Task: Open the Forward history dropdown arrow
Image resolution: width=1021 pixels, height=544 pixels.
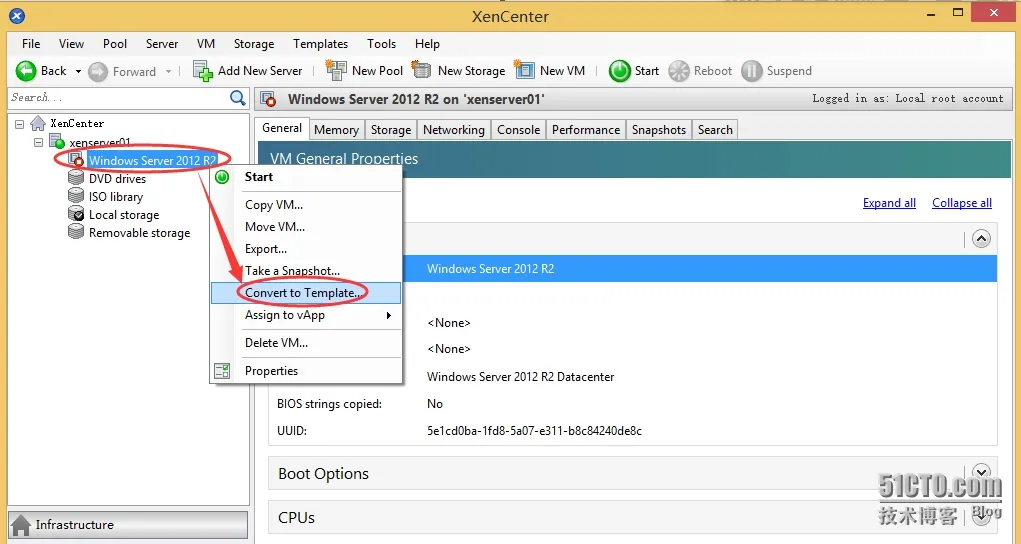Action: pyautogui.click(x=168, y=71)
